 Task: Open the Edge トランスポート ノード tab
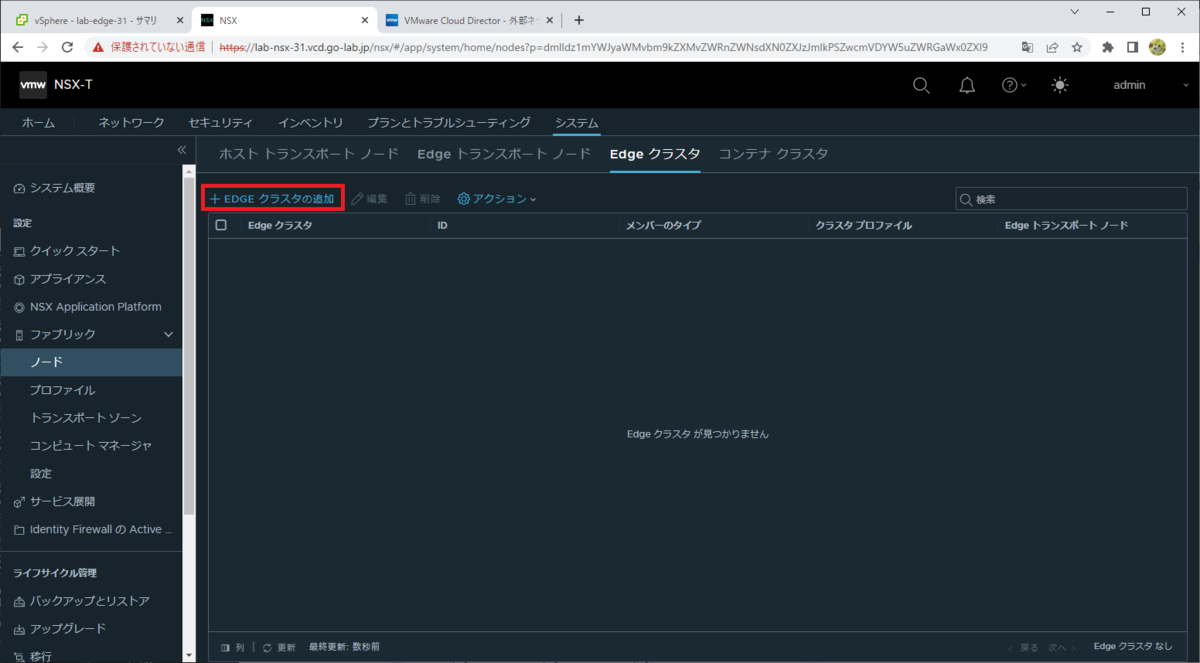pyautogui.click(x=504, y=154)
